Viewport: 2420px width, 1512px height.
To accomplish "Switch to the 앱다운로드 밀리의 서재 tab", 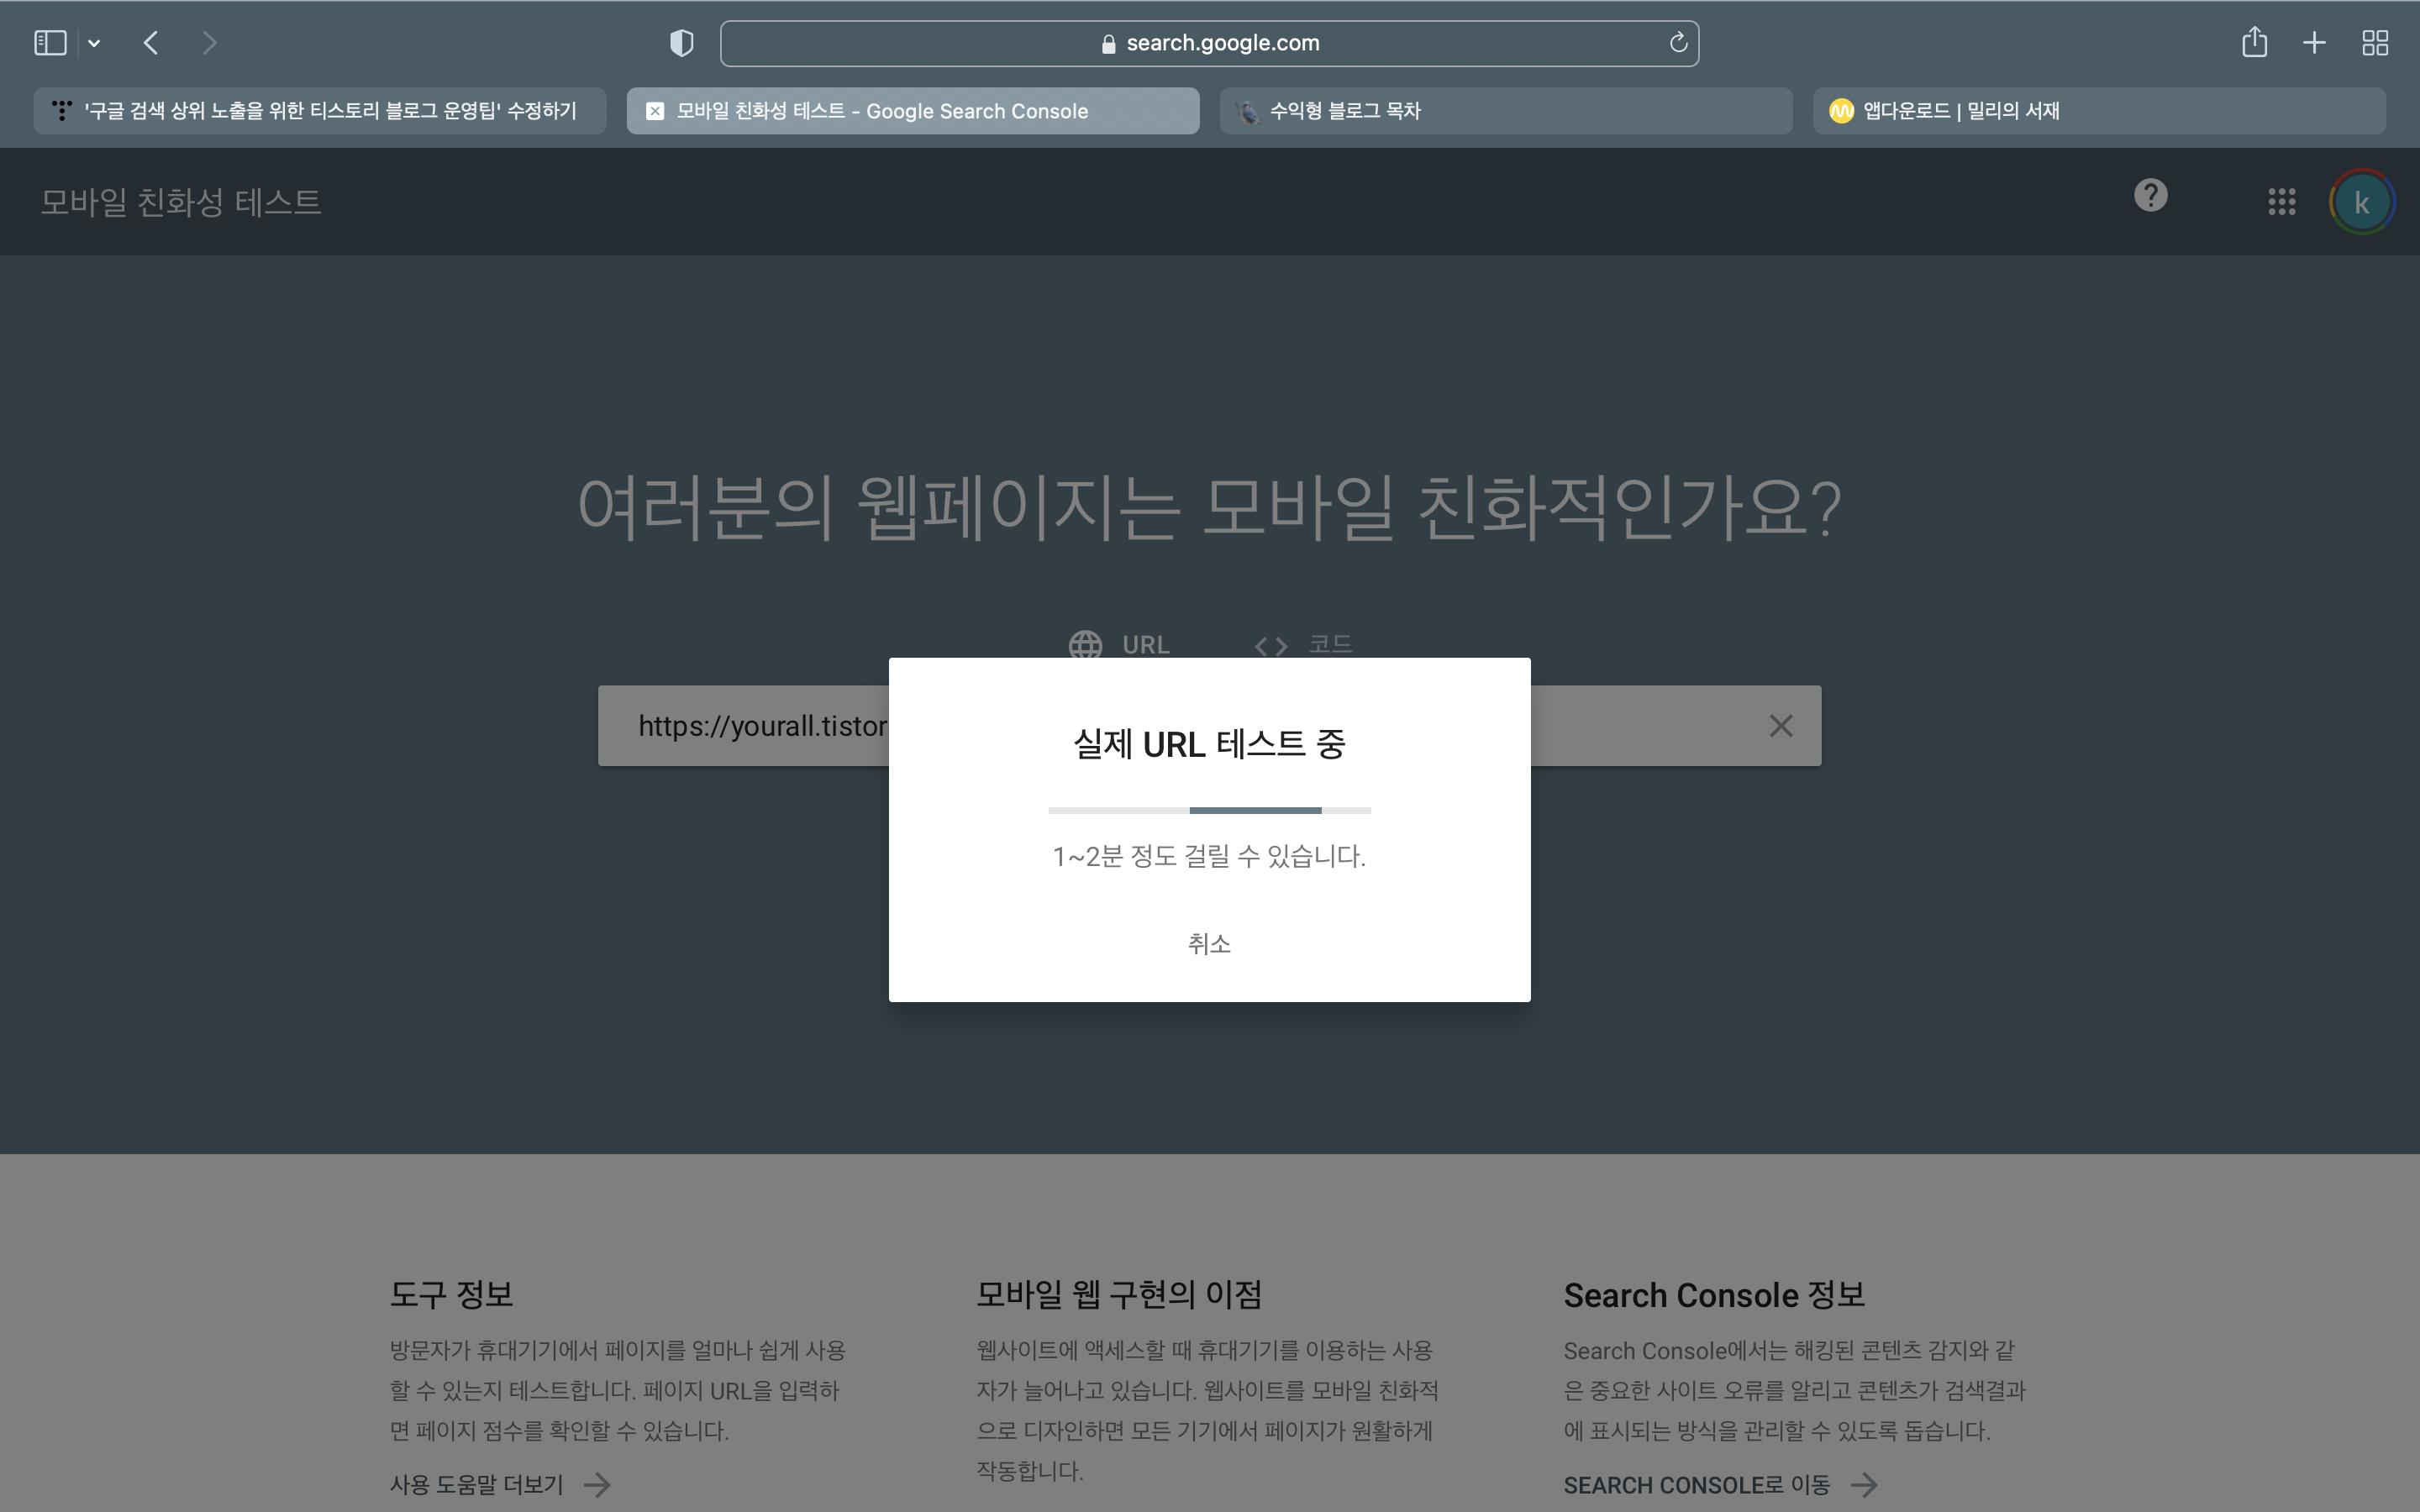I will [x=2098, y=111].
